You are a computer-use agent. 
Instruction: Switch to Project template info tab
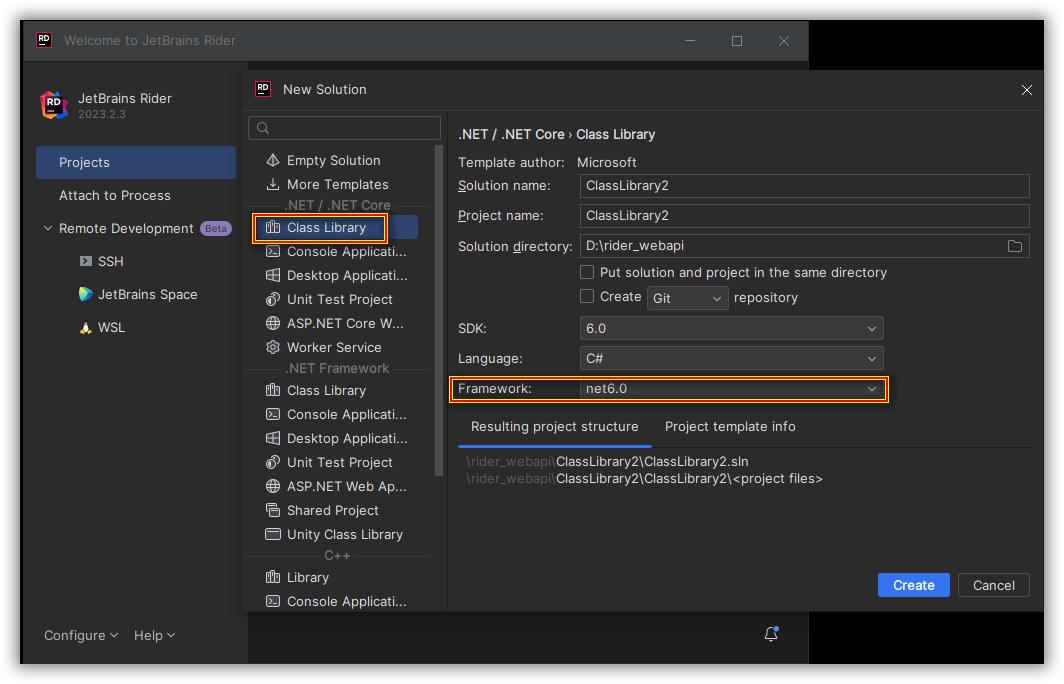click(730, 426)
